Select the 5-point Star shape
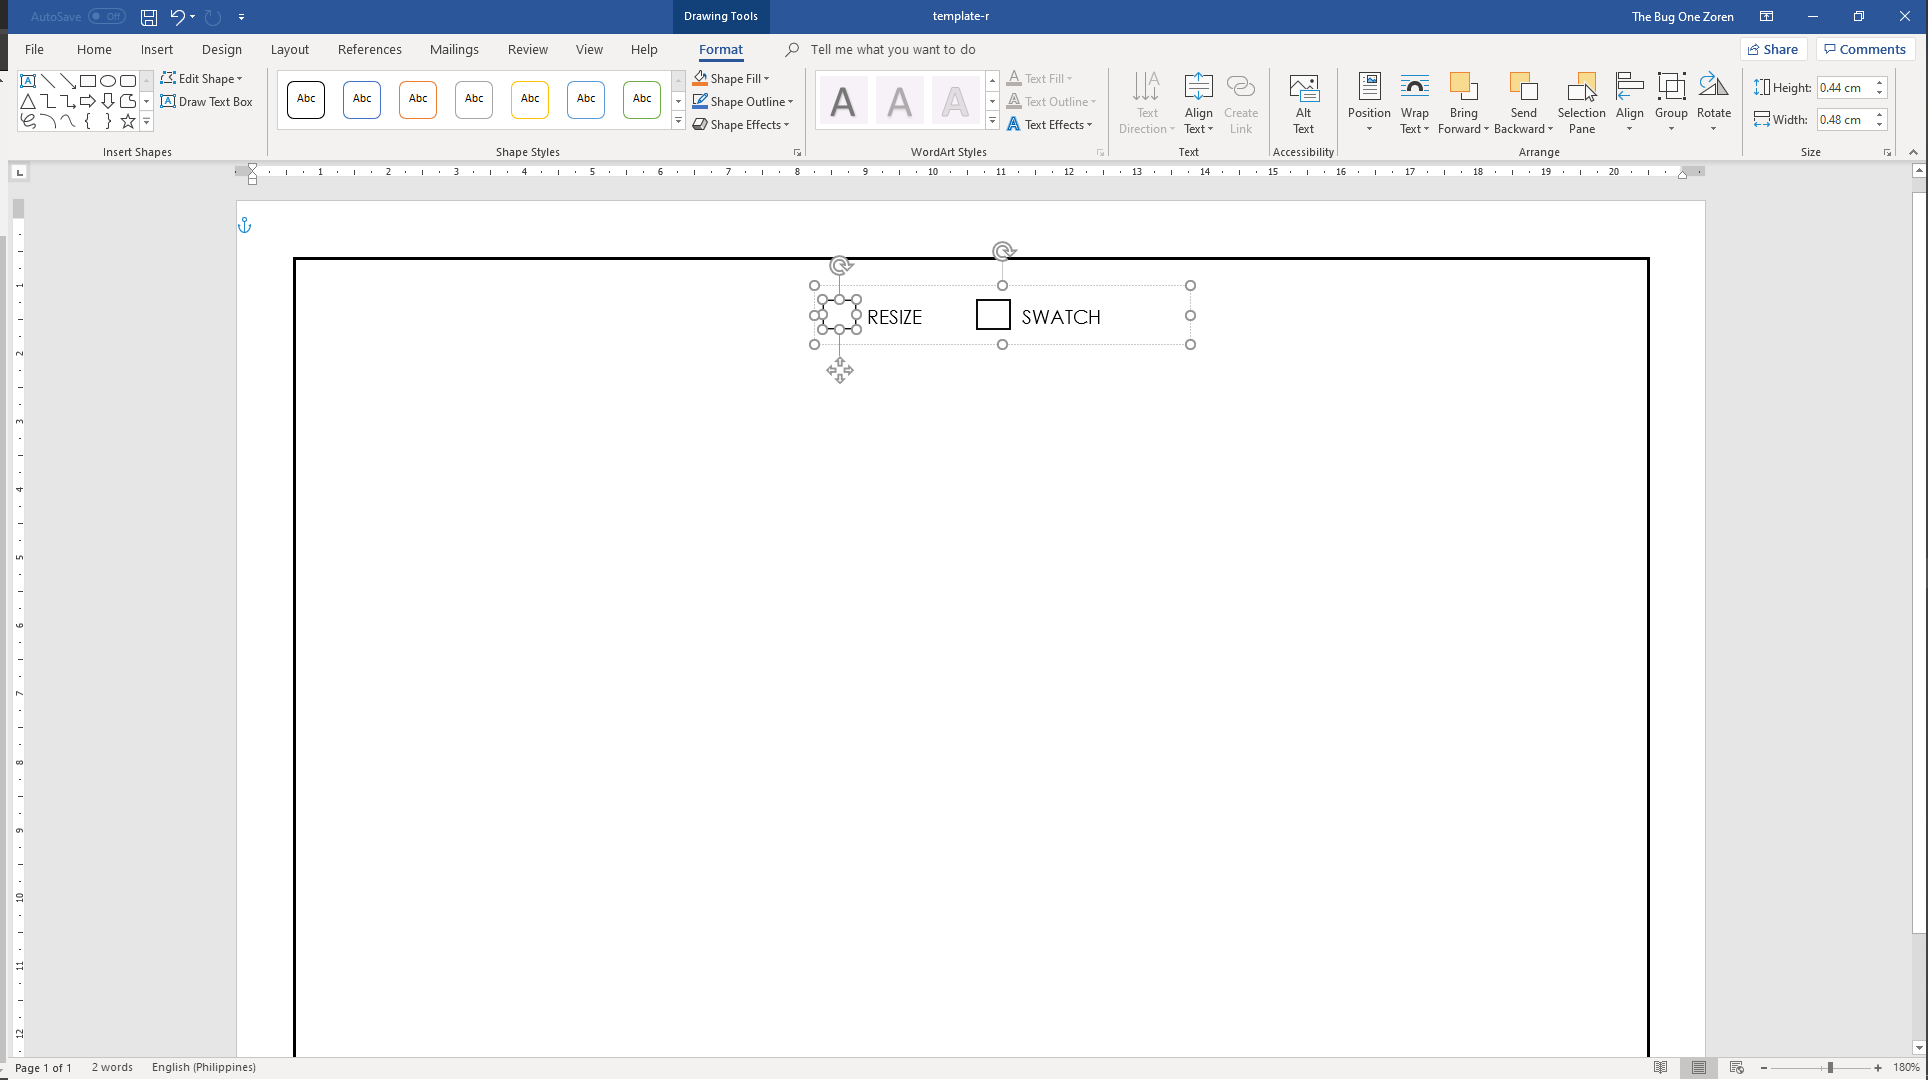This screenshot has height=1080, width=1928. point(128,121)
